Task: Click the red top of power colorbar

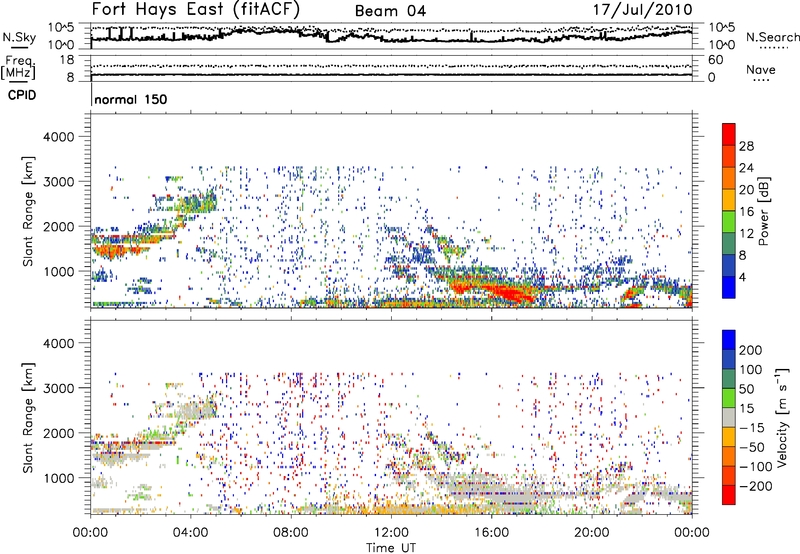Action: (x=729, y=134)
